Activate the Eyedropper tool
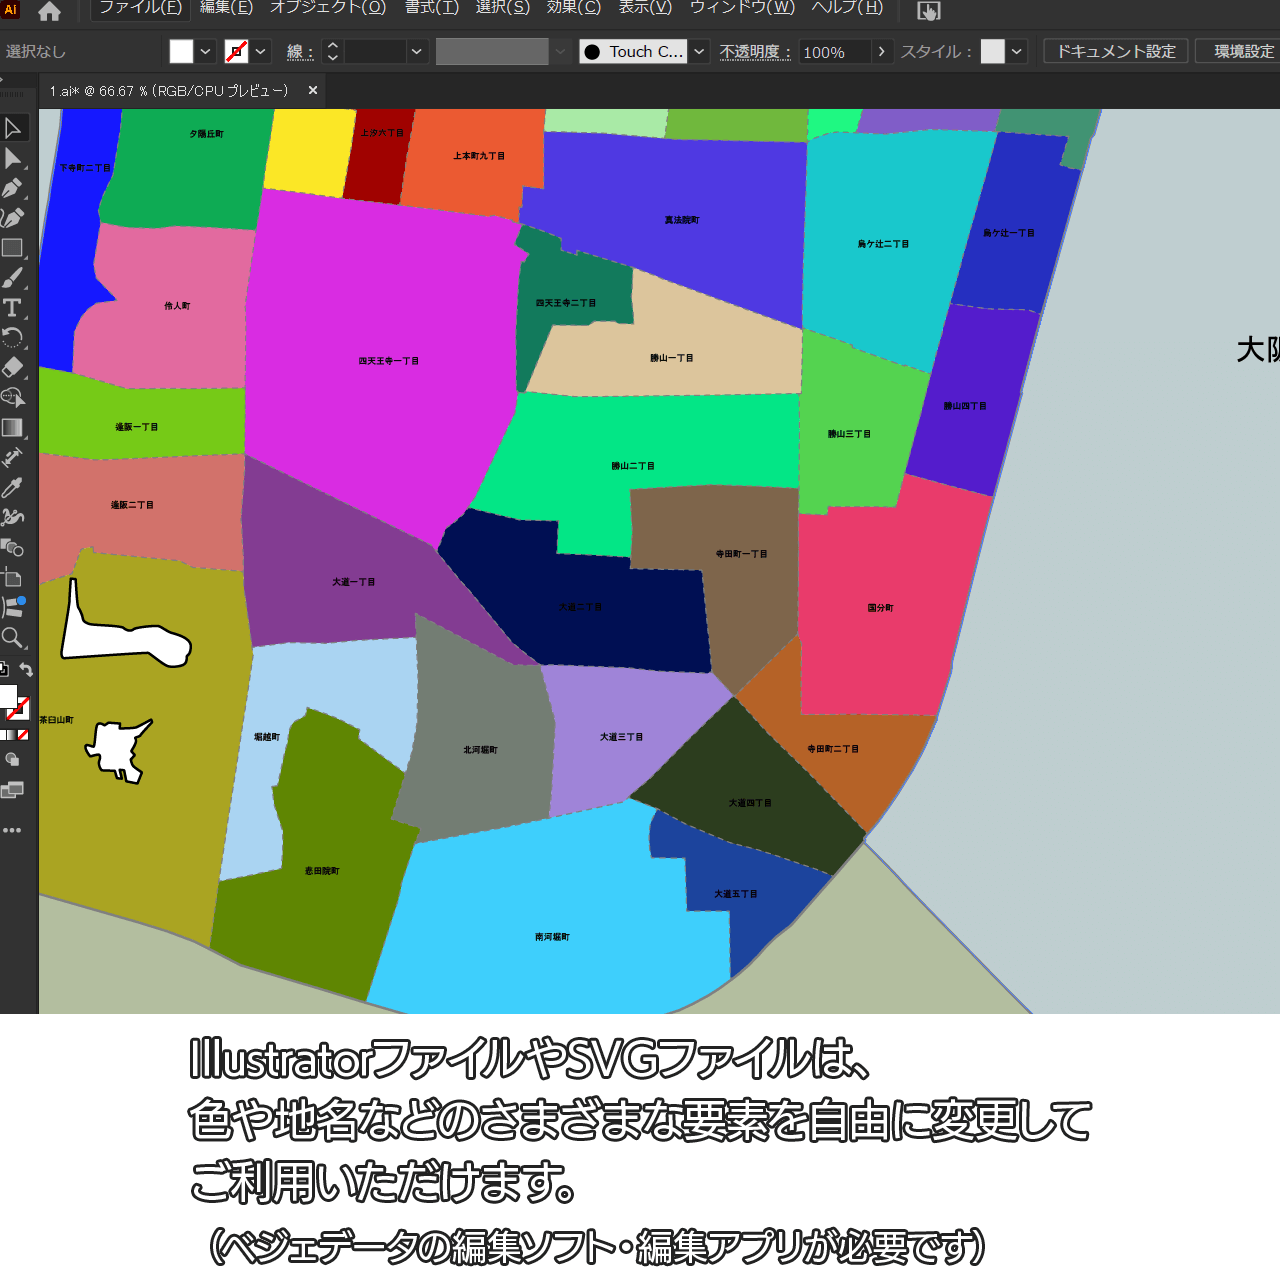Screen dimensions: 1280x1280 pos(13,487)
